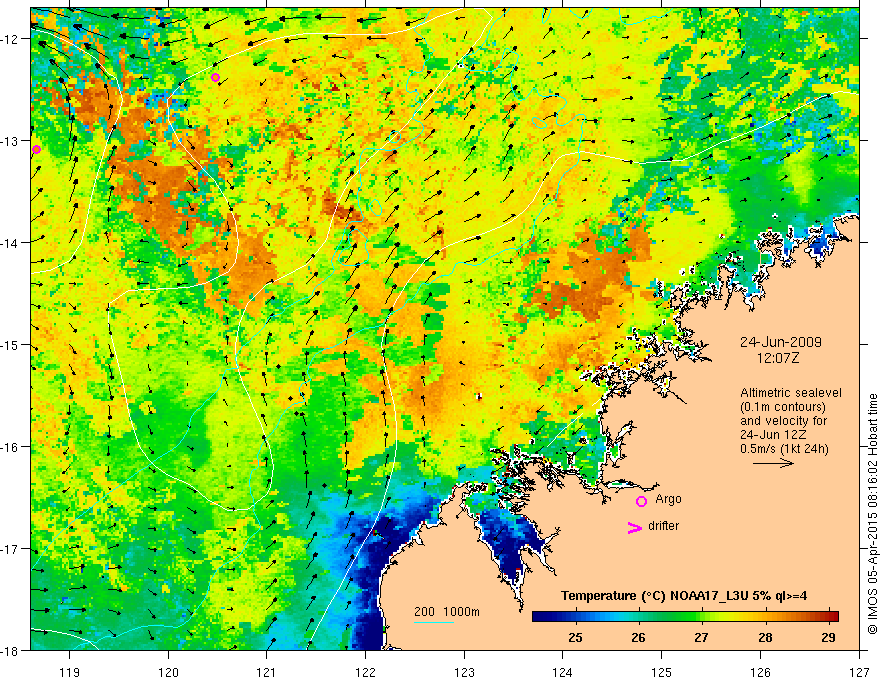Viewport: 880px width, 680px height.
Task: Click the longitude axis label '121'
Action: (x=267, y=672)
